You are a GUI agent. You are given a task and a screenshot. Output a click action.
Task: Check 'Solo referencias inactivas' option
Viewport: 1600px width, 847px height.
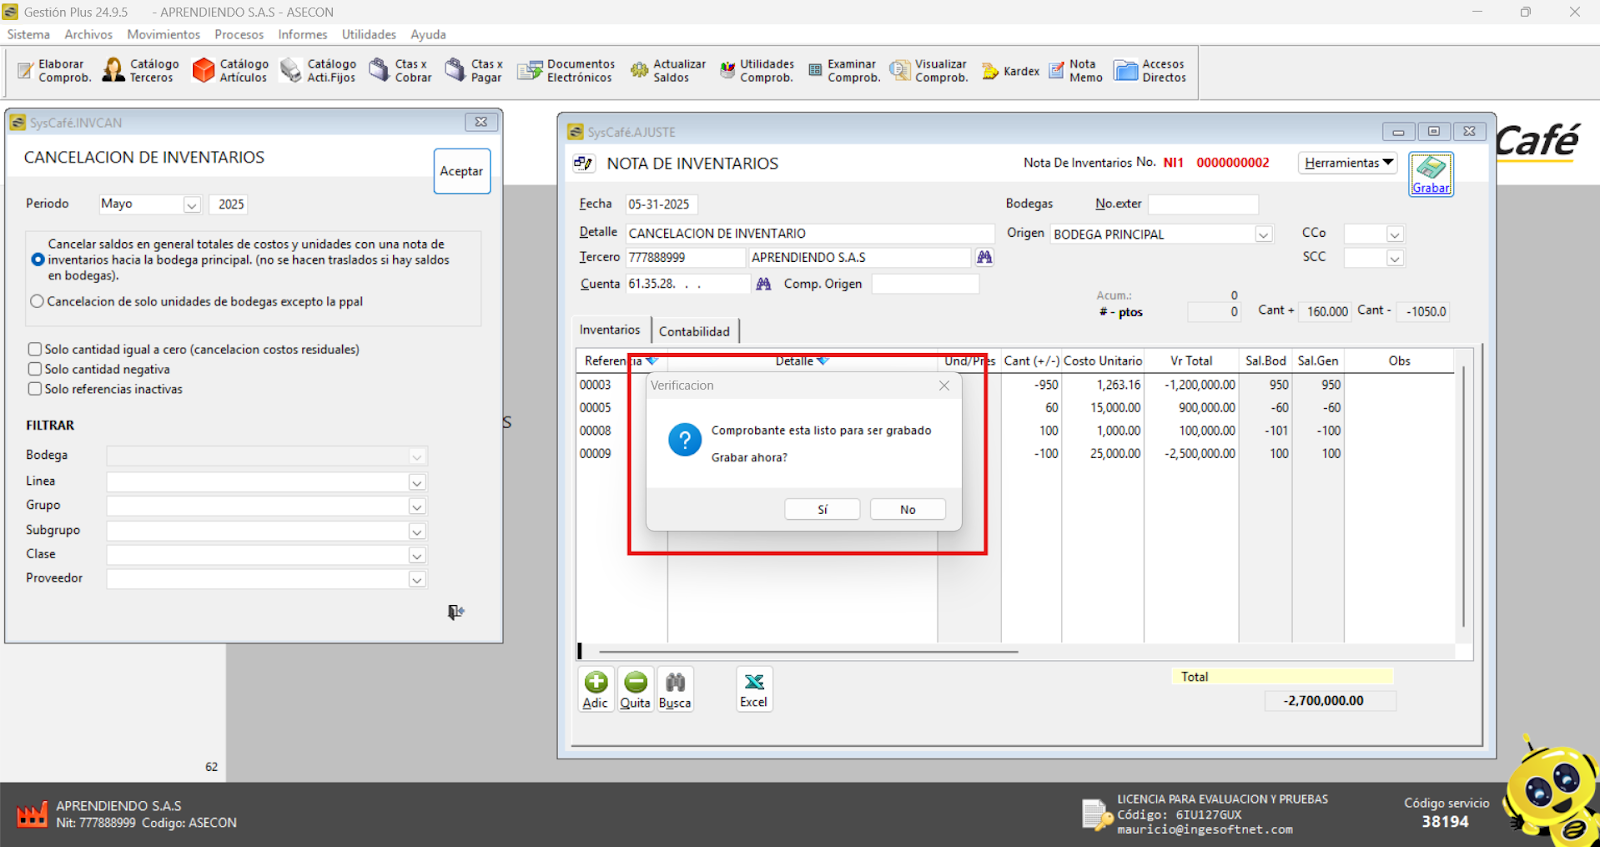point(35,389)
